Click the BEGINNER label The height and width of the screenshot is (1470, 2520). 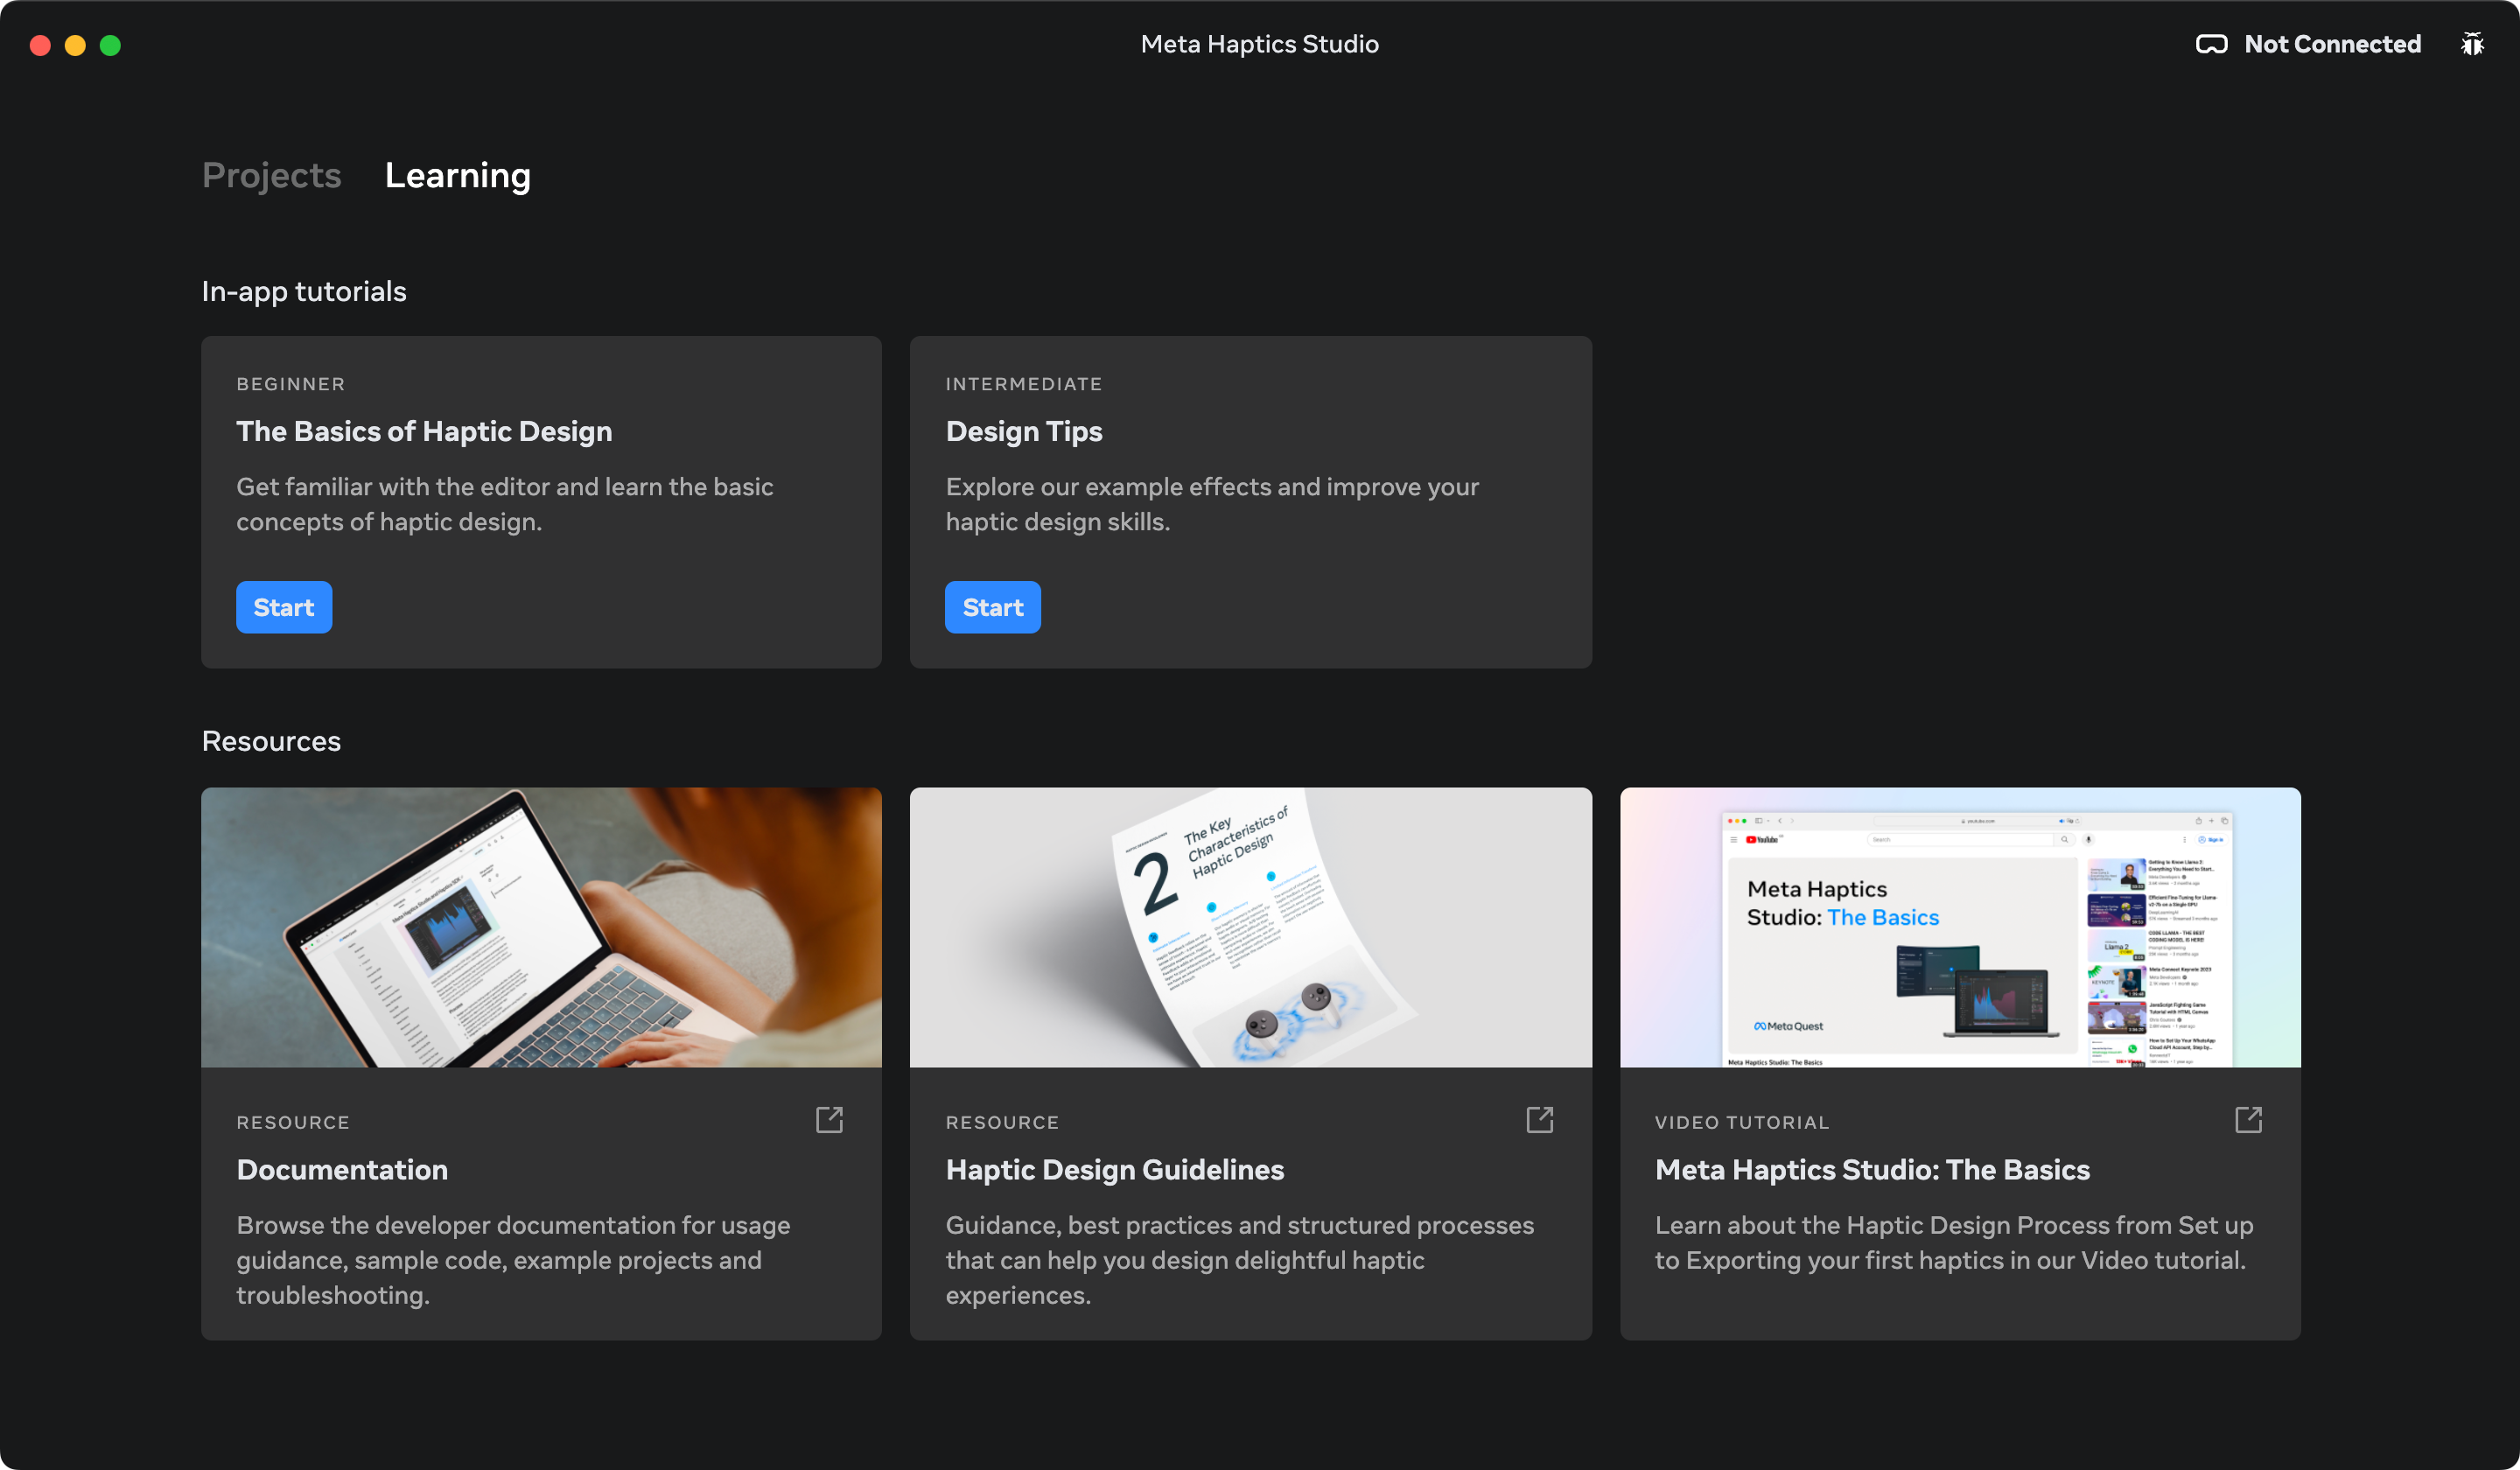click(x=291, y=384)
